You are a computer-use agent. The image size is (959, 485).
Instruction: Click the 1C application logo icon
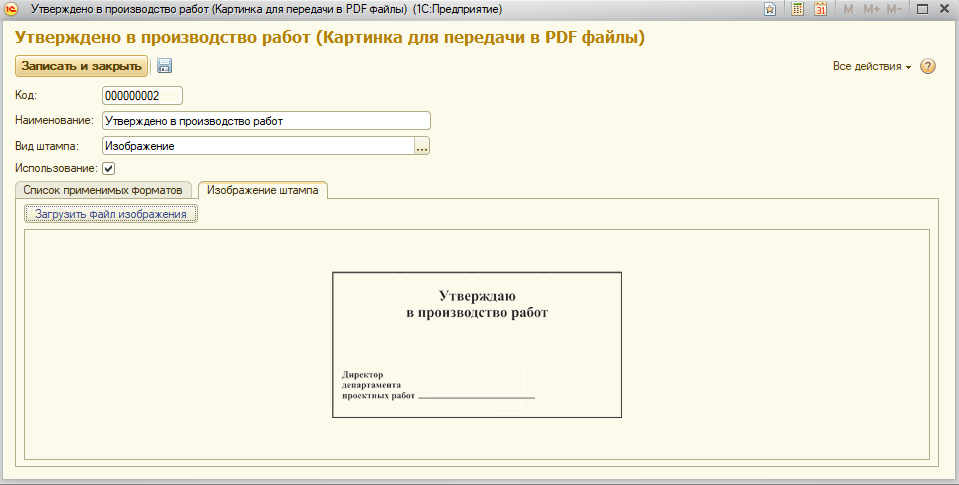coord(12,9)
